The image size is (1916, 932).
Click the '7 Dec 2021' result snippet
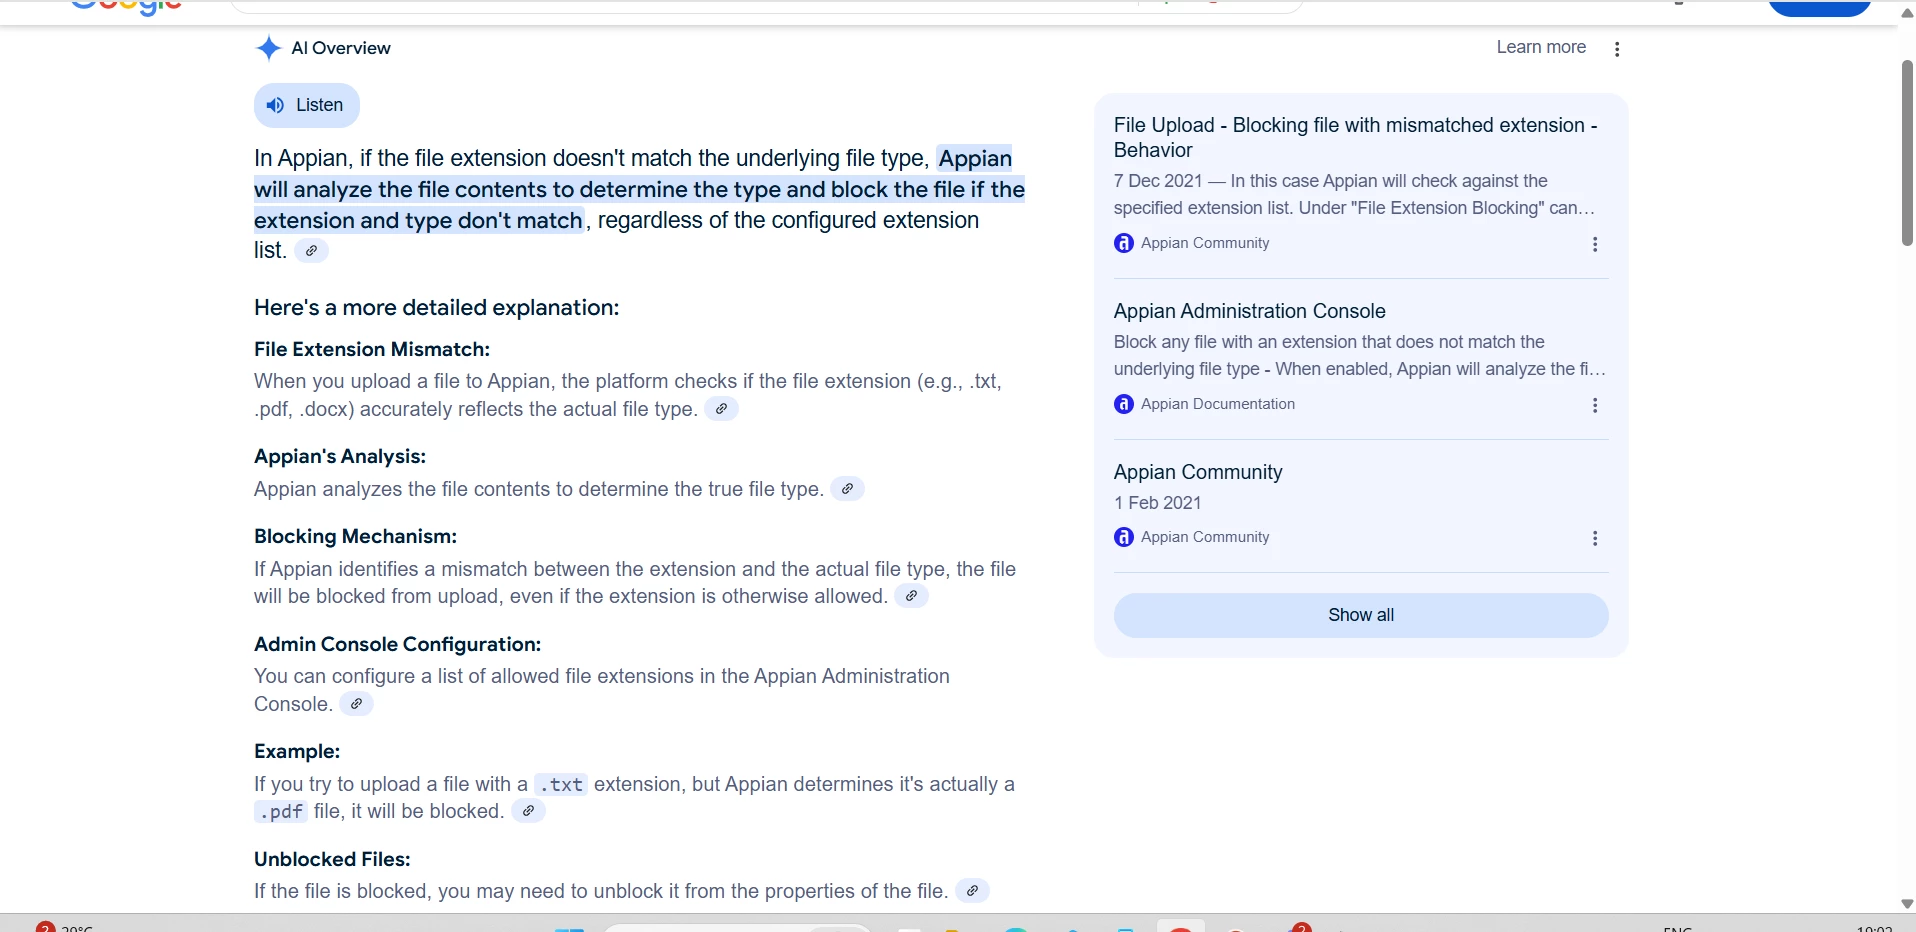pyautogui.click(x=1355, y=194)
